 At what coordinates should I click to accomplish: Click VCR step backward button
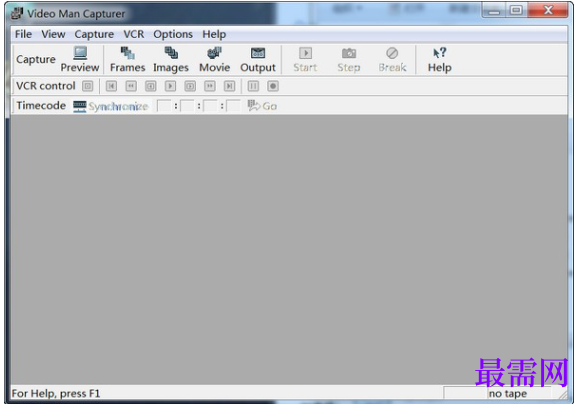[x=150, y=86]
